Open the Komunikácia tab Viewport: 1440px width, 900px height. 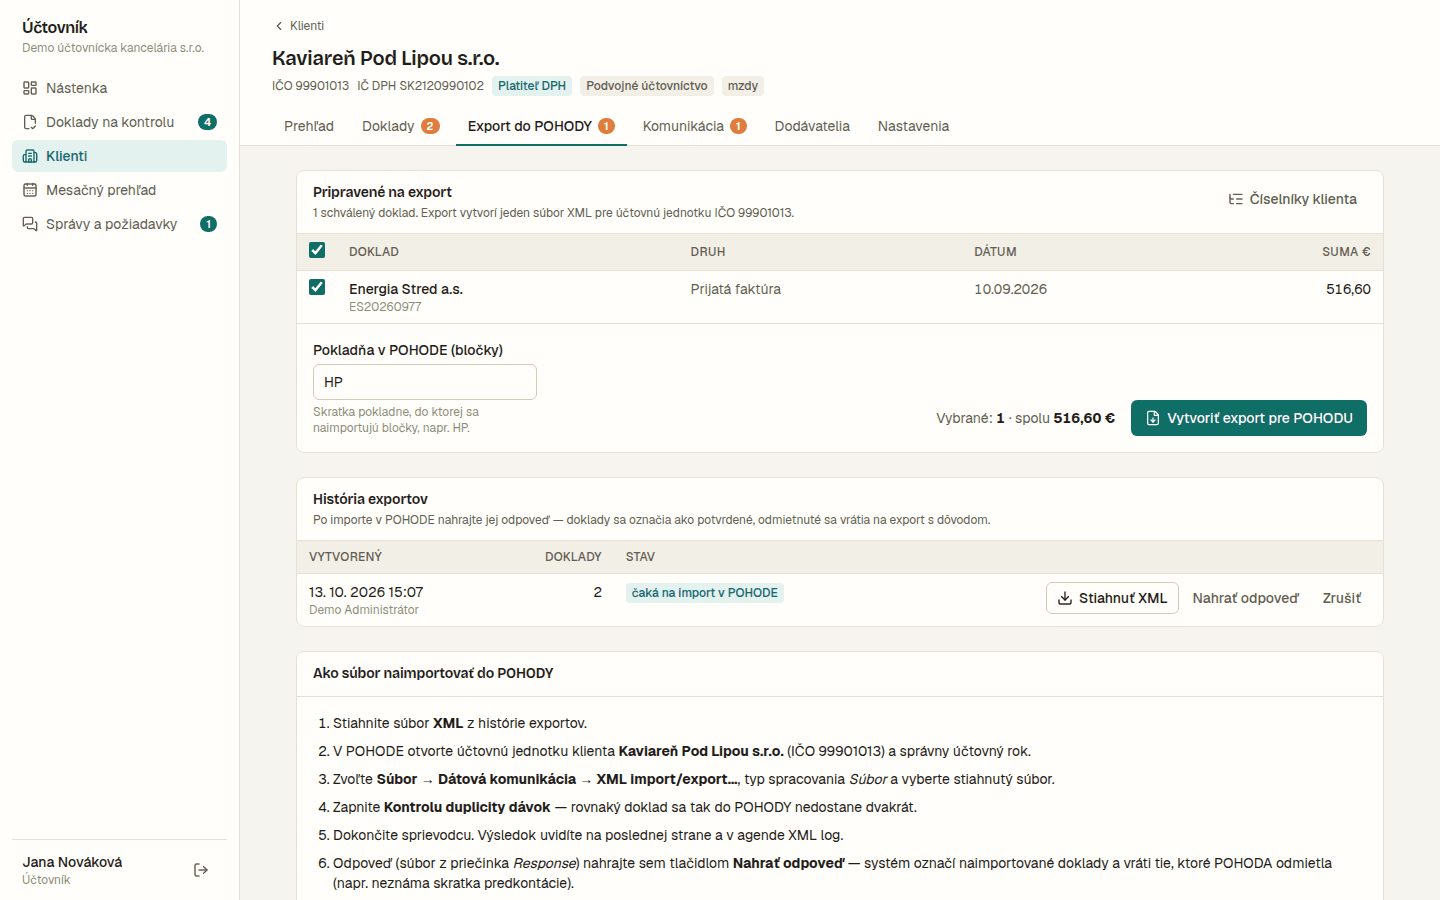695,126
